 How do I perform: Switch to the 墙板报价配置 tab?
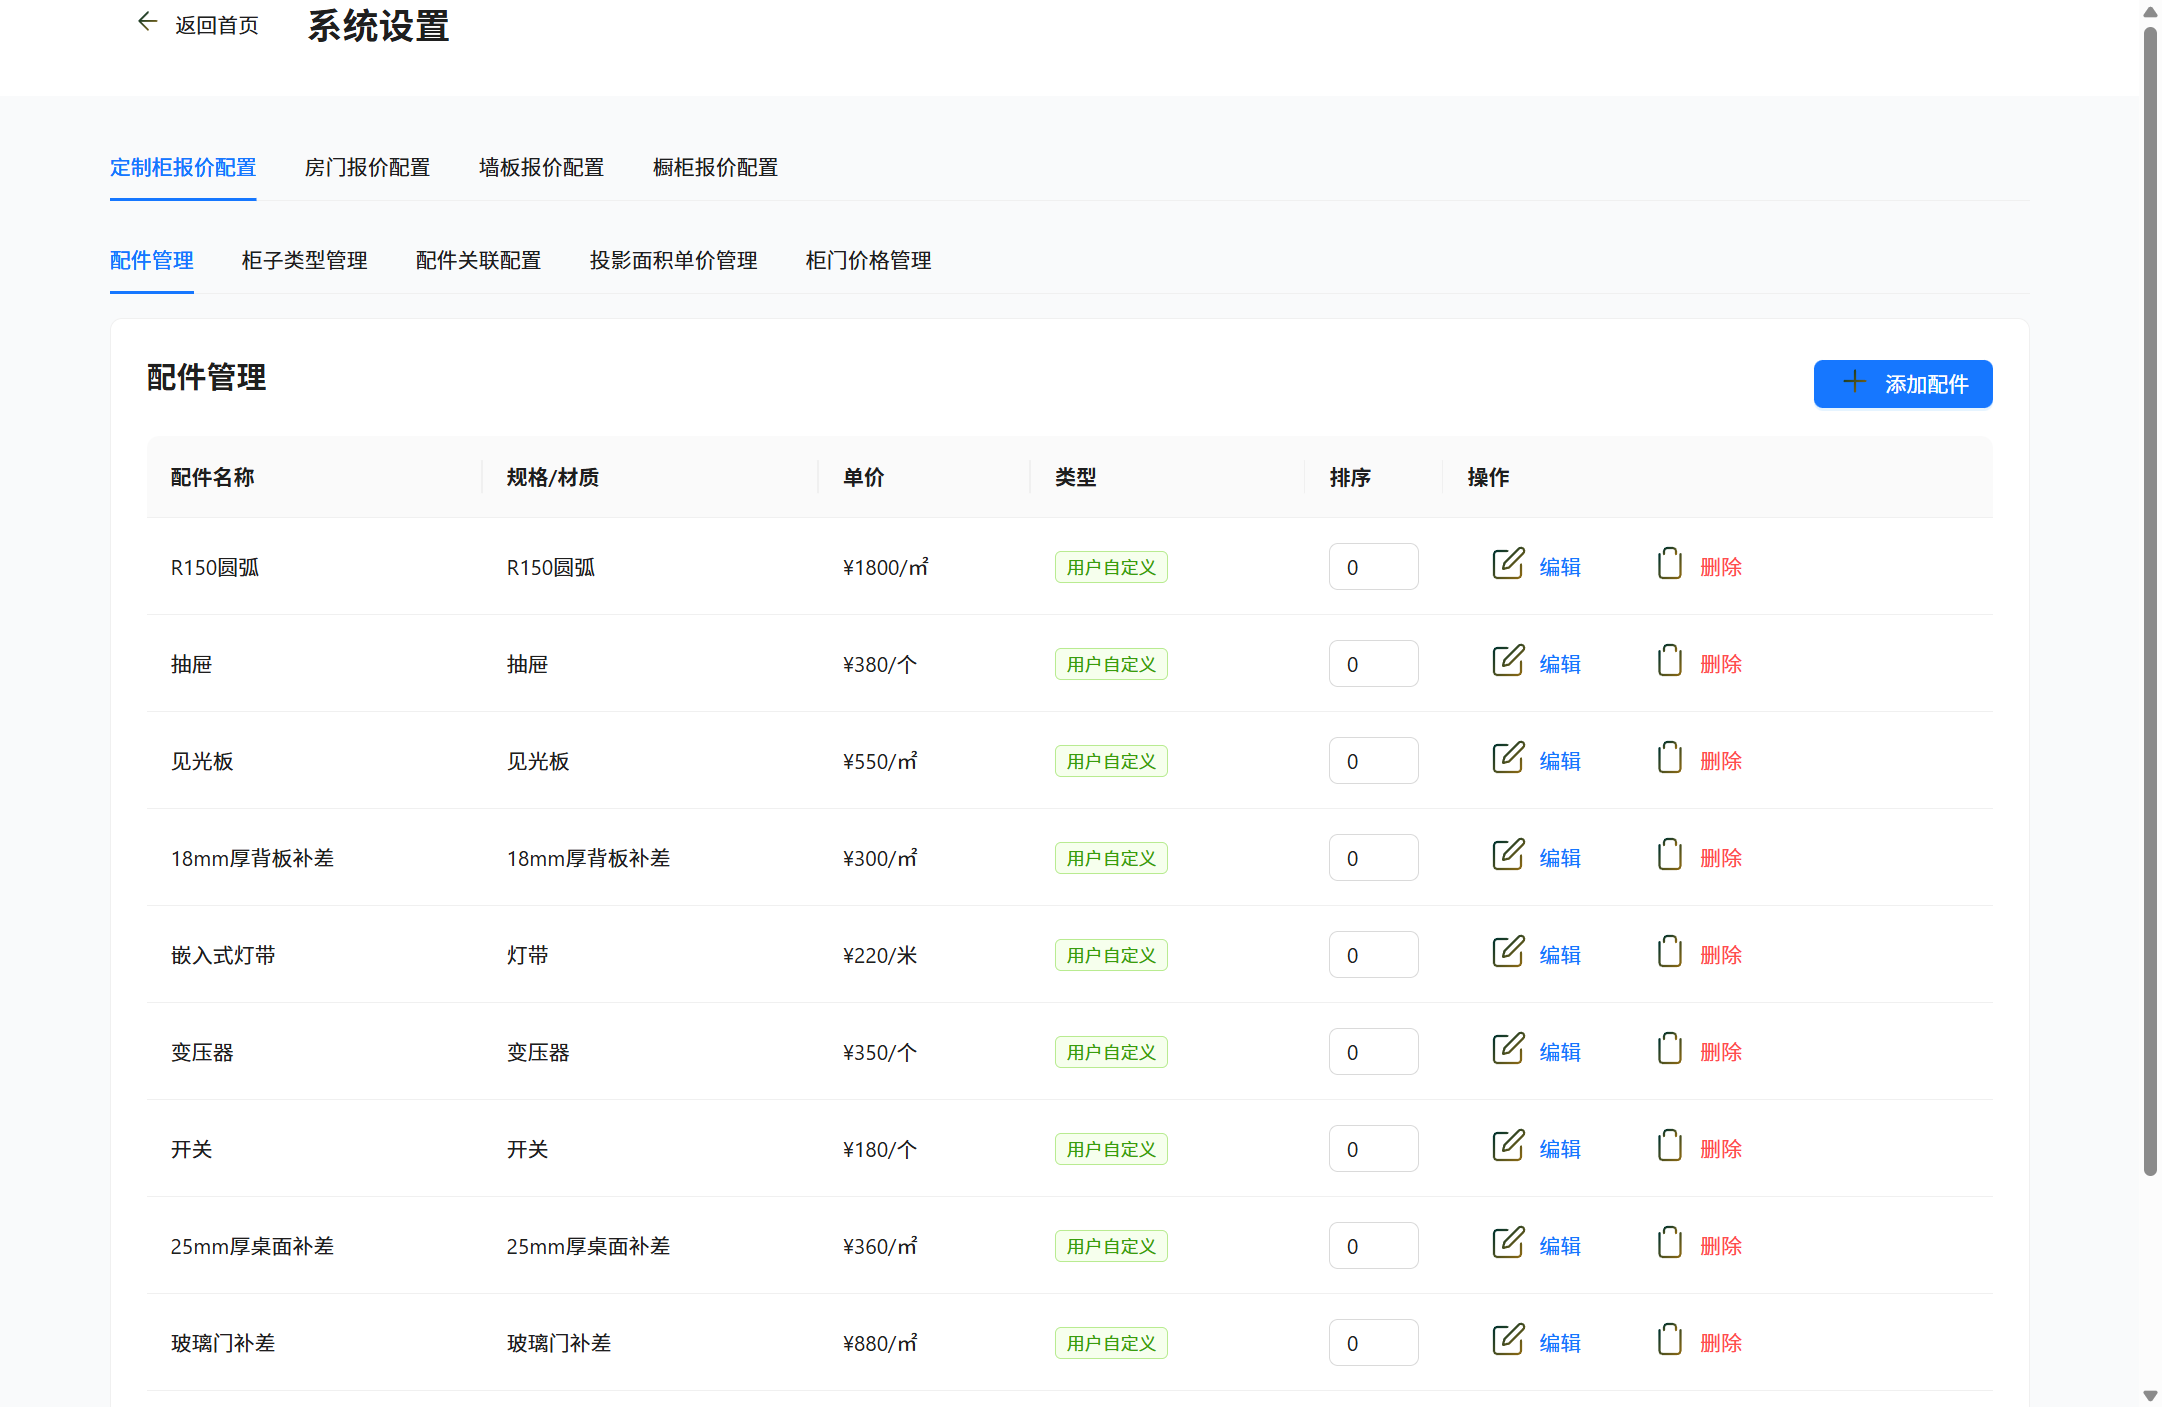click(541, 168)
